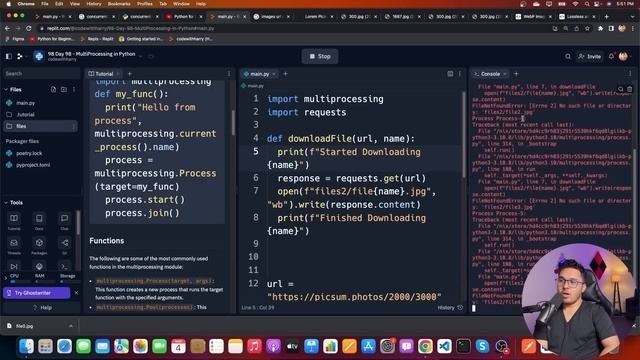Open the Threads tool
This screenshot has height=360, width=640.
click(14, 246)
